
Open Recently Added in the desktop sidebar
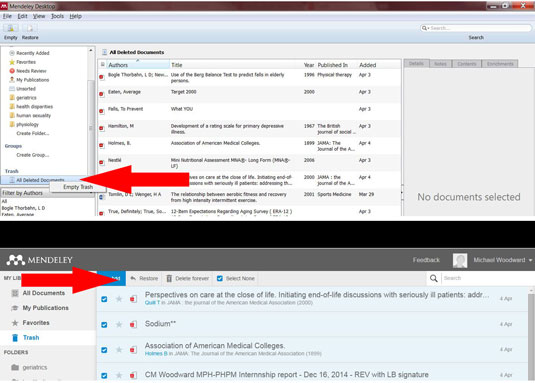pyautogui.click(x=33, y=53)
